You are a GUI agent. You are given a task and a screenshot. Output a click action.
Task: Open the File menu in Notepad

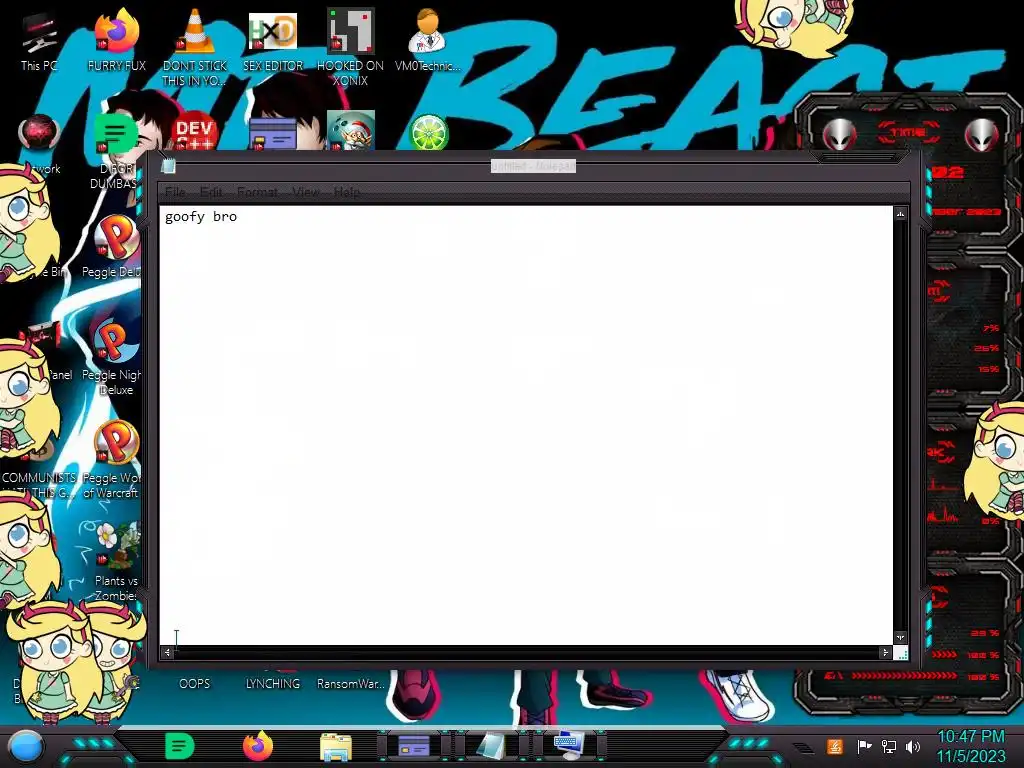pos(175,192)
